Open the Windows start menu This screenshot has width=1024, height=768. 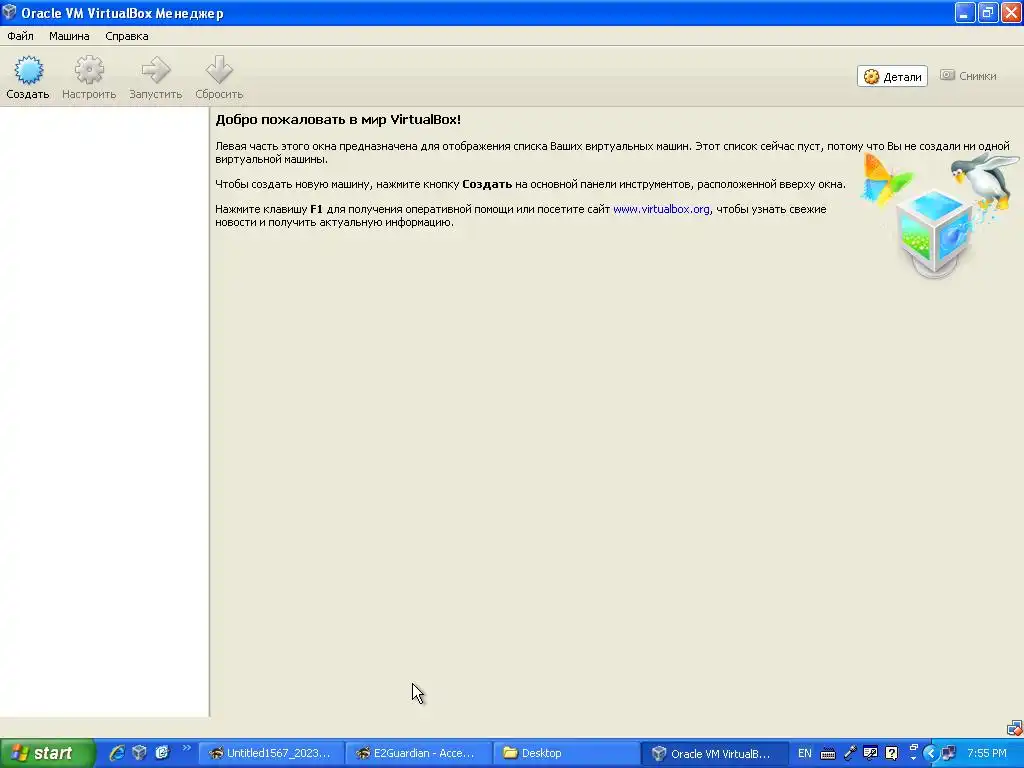coord(47,753)
